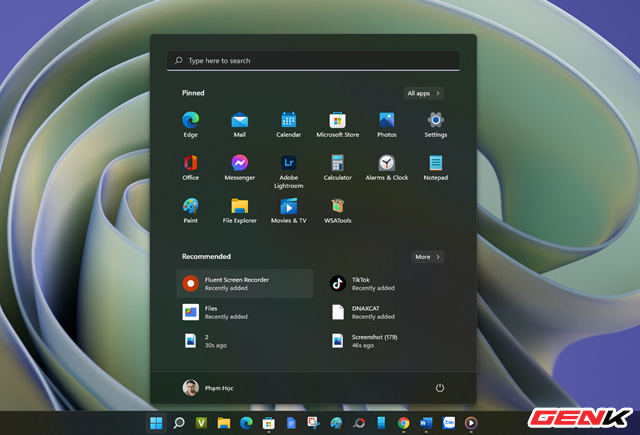Open the blue document app on taskbar
Screen dimensions: 640x435
[x=291, y=423]
